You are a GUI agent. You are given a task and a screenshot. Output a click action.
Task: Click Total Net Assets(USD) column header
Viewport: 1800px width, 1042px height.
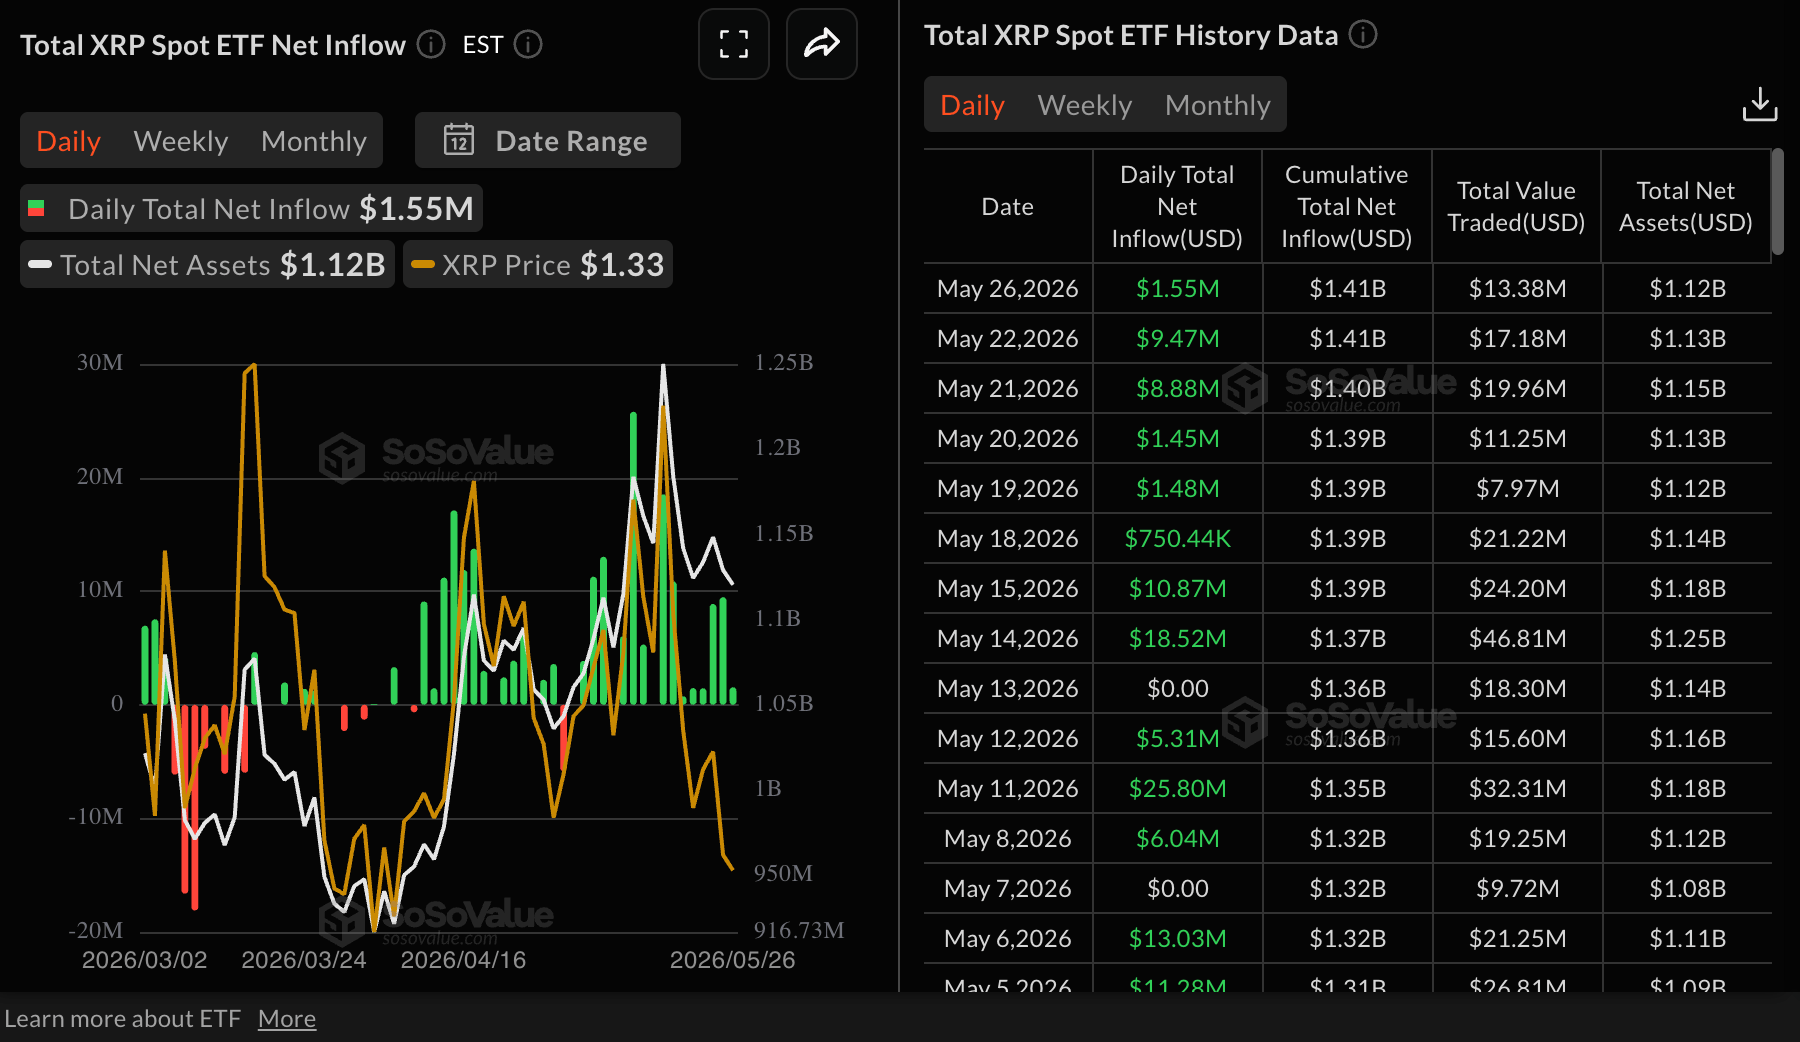point(1686,206)
